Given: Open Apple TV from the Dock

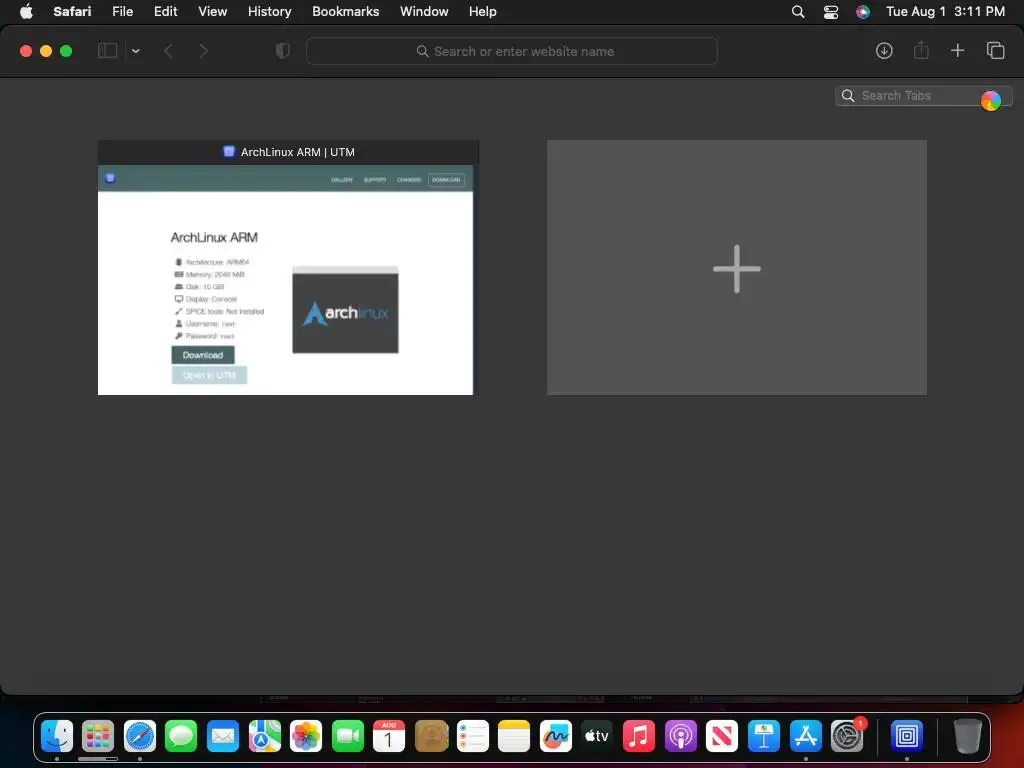Looking at the screenshot, I should [597, 736].
